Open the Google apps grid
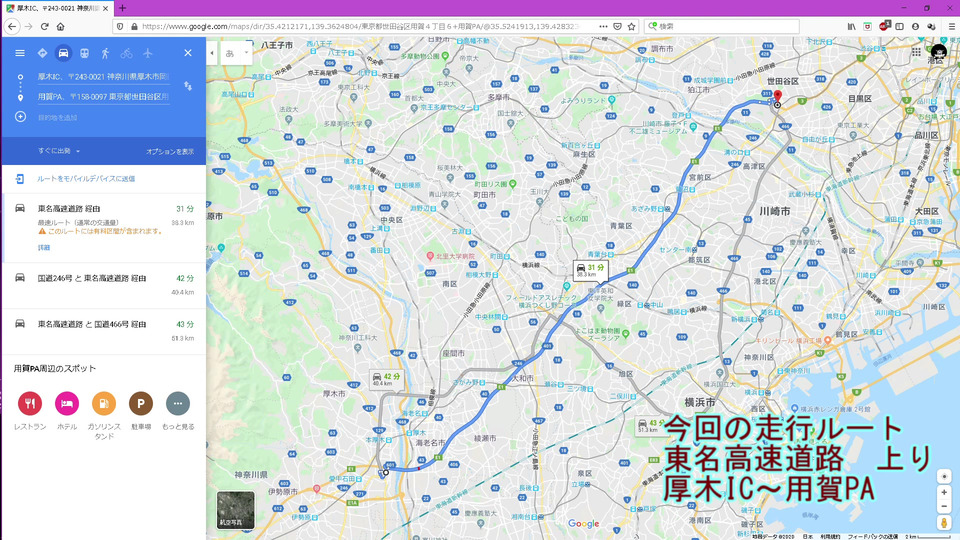This screenshot has height=540, width=960. [916, 53]
